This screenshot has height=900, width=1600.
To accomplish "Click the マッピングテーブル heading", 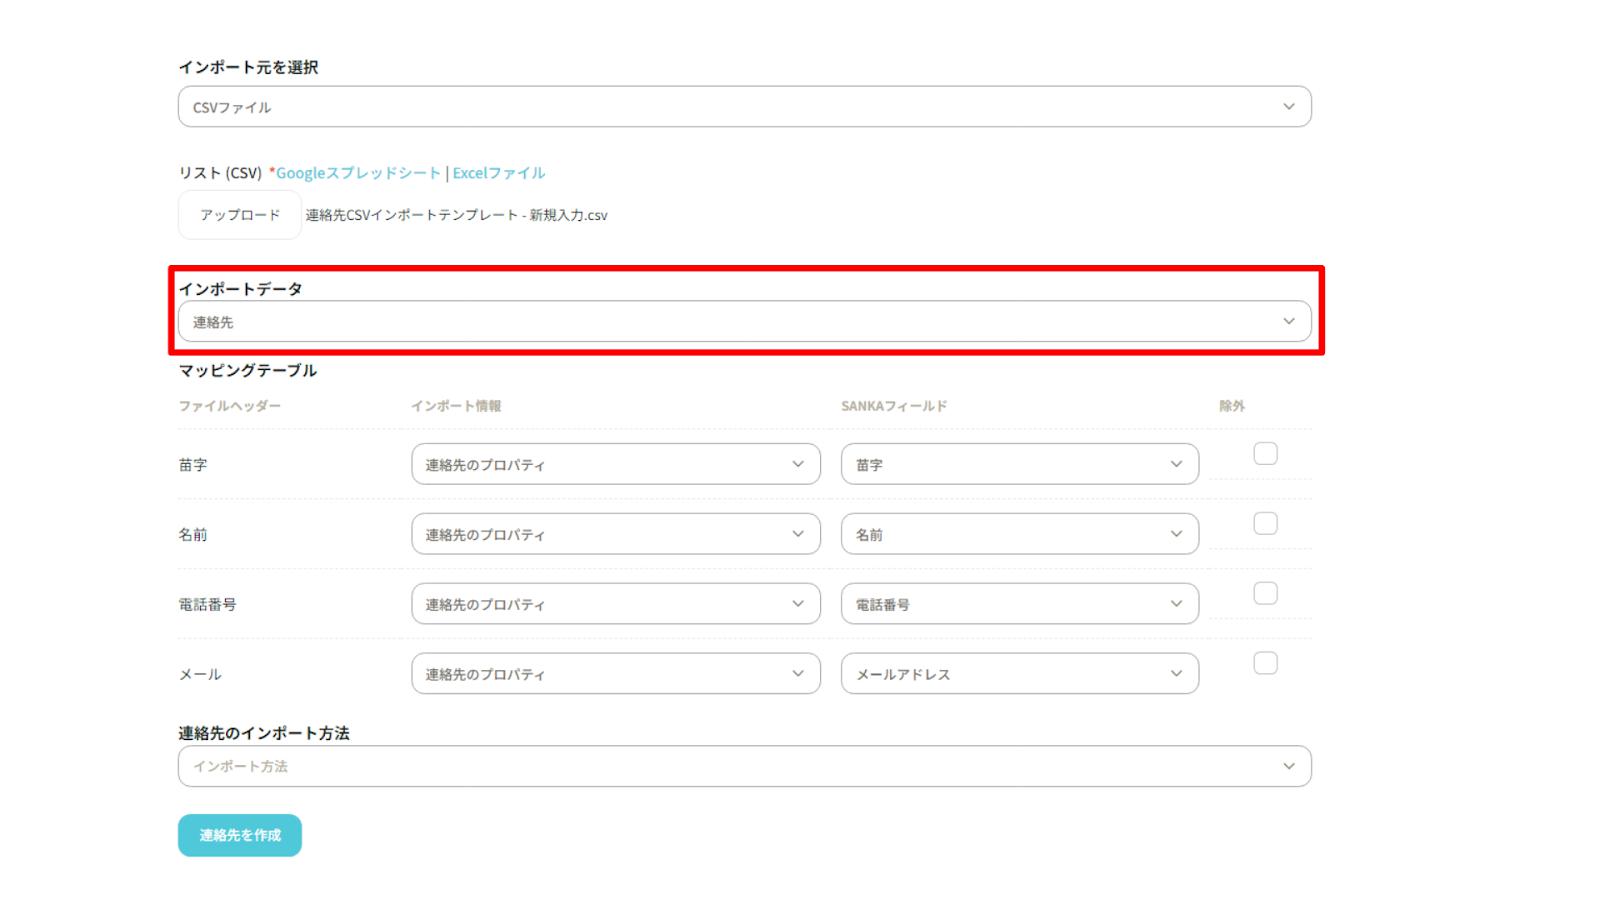I will 248,370.
